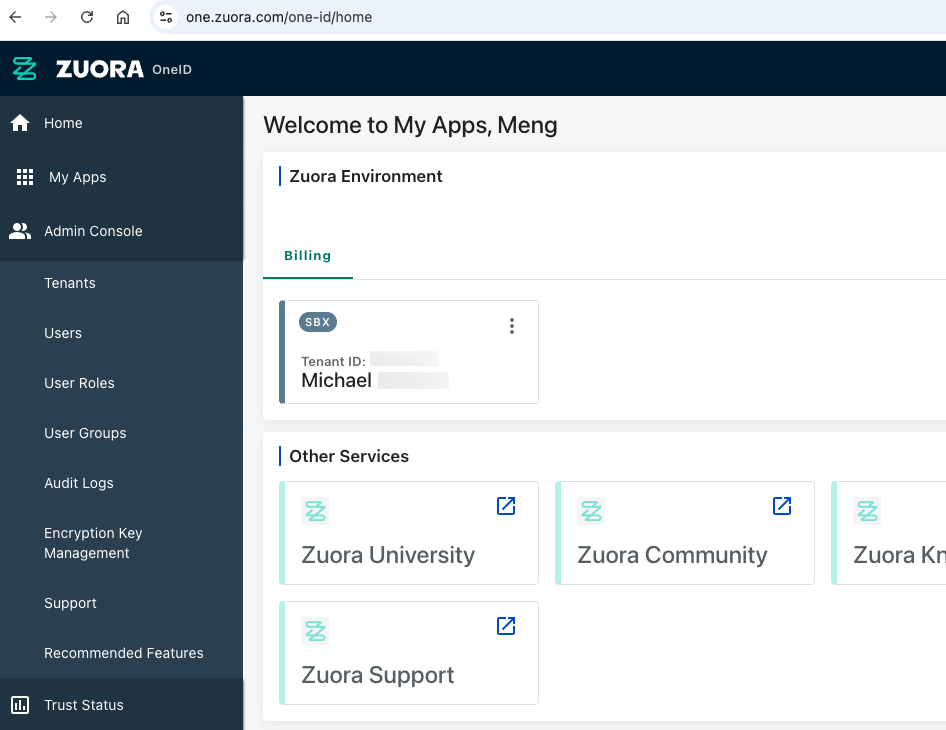The width and height of the screenshot is (946, 730).
Task: Open three-dot menu on SBX tenant card
Action: pos(512,326)
